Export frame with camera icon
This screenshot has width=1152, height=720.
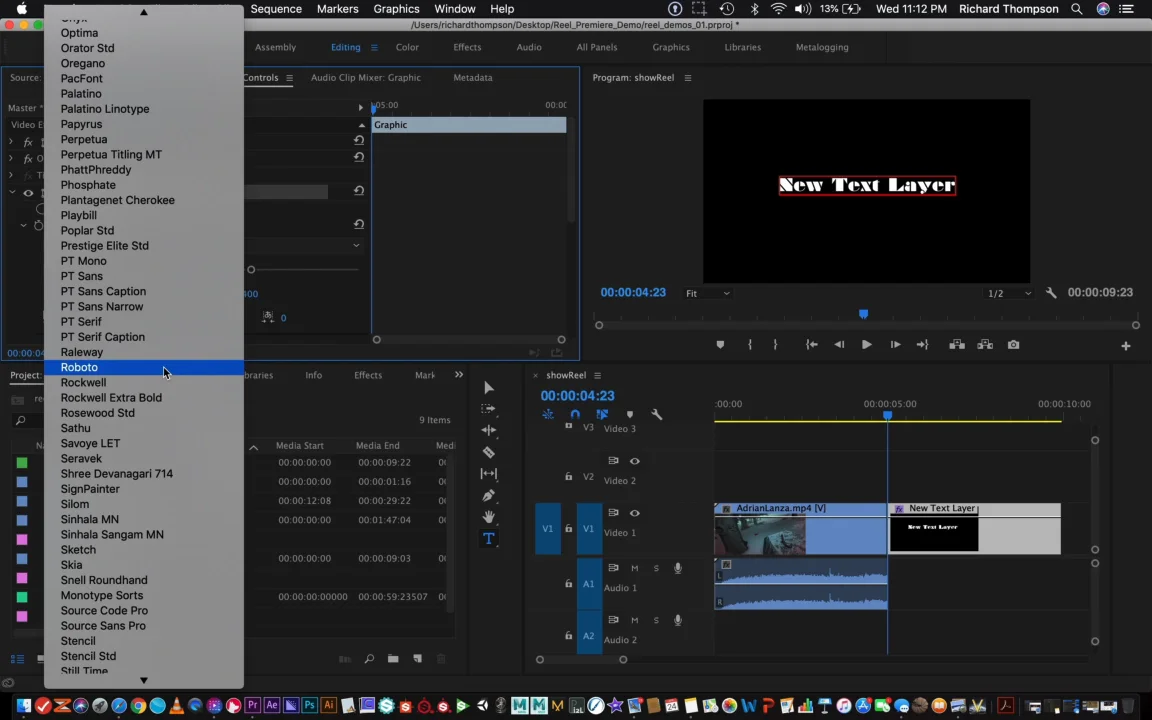(1013, 345)
